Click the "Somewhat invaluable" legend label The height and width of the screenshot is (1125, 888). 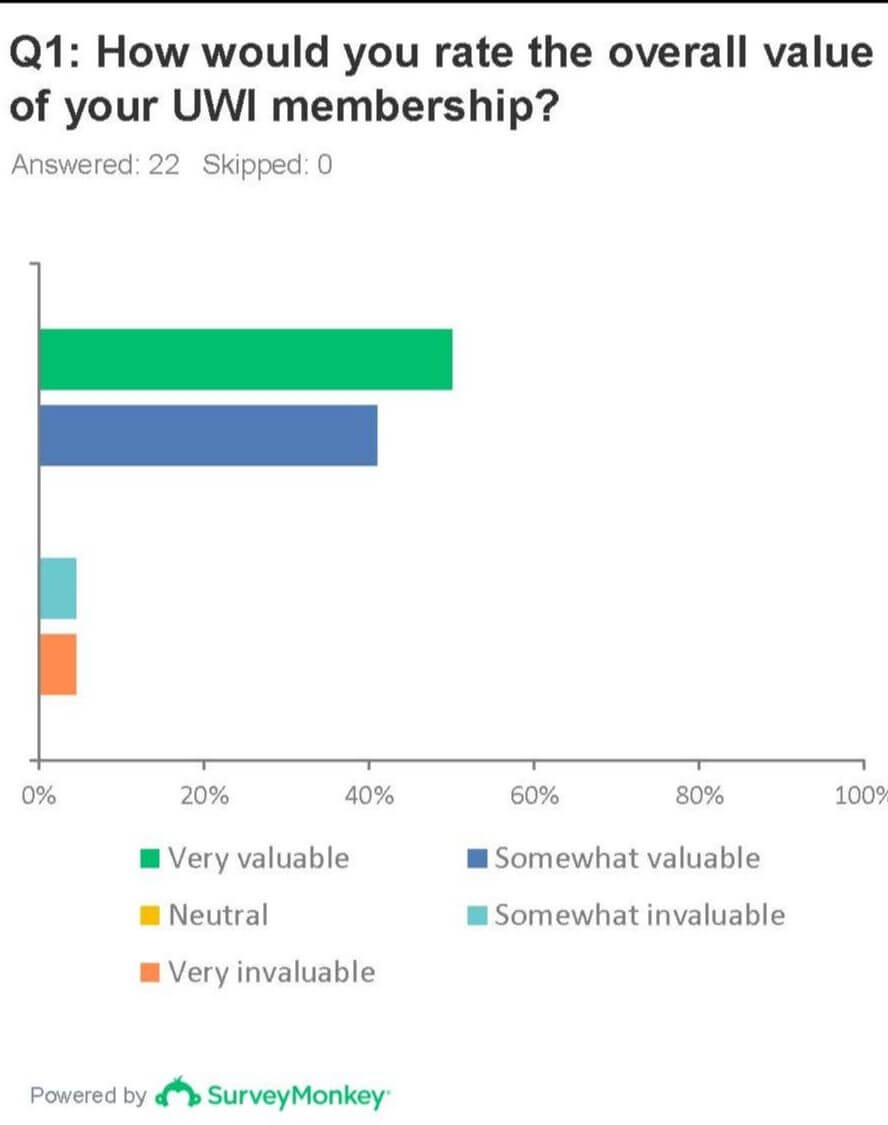coord(639,915)
